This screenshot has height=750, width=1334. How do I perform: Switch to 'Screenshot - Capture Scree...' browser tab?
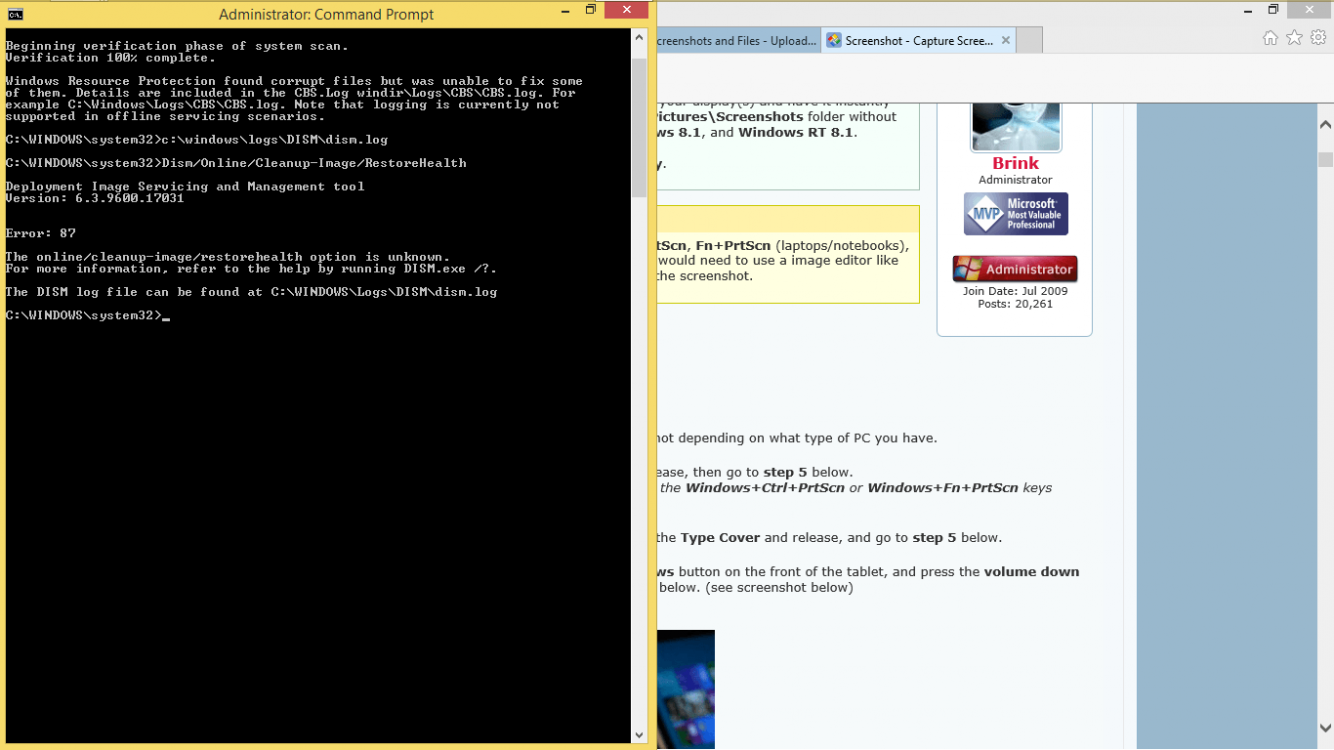(x=918, y=41)
